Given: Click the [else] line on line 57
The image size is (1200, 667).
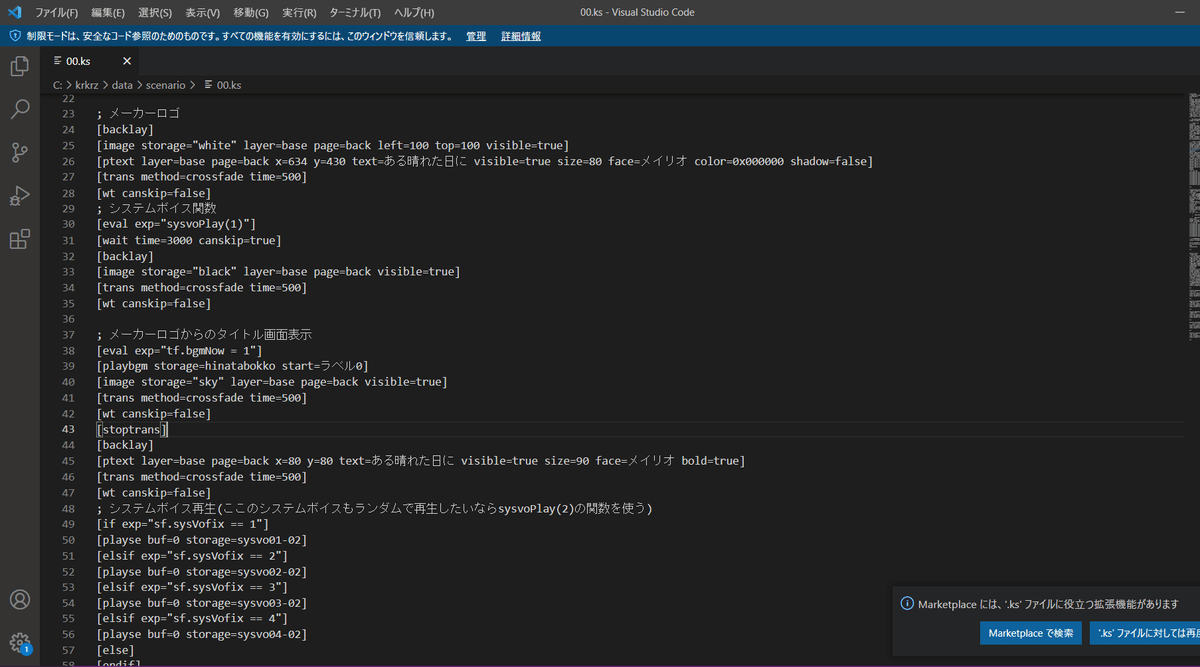Looking at the screenshot, I should (115, 650).
